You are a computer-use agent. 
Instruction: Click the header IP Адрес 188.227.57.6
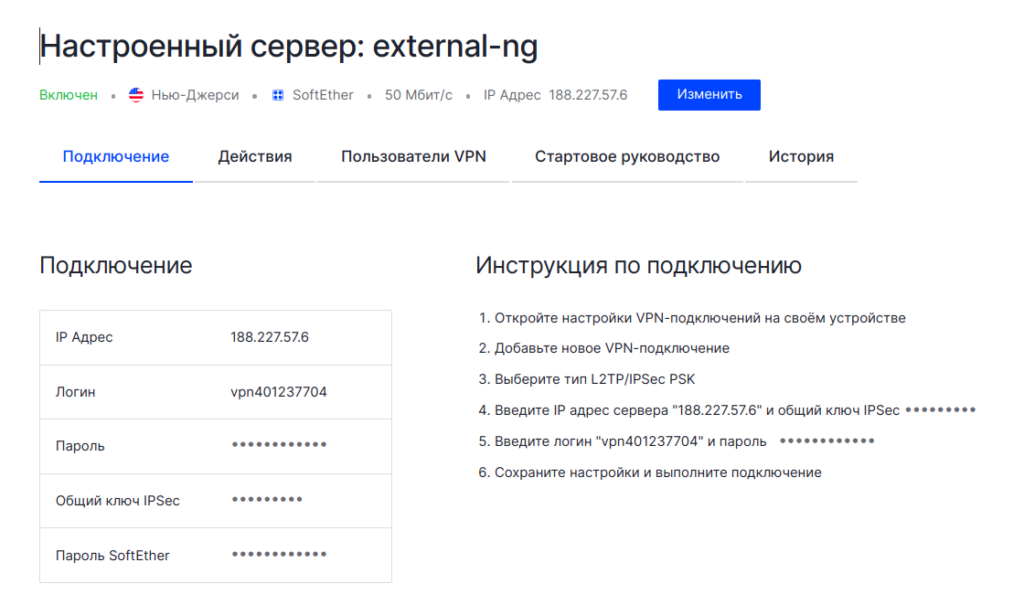(x=555, y=95)
